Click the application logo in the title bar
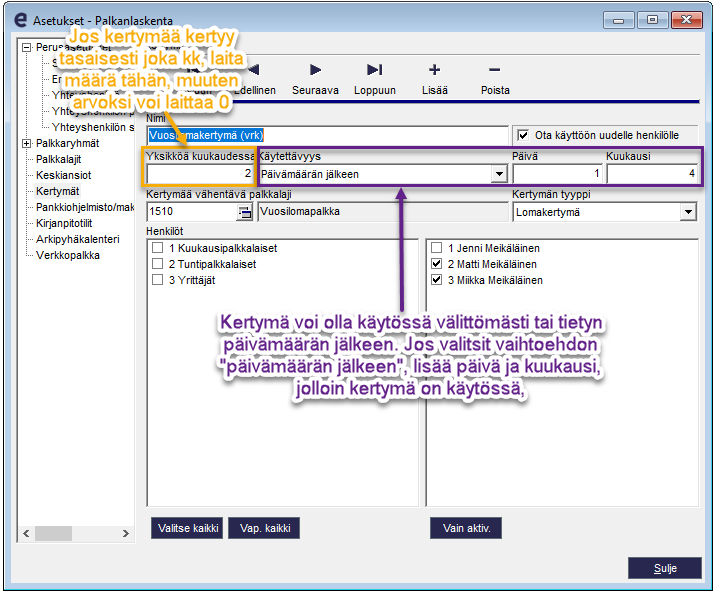This screenshot has height=594, width=714. tap(21, 20)
